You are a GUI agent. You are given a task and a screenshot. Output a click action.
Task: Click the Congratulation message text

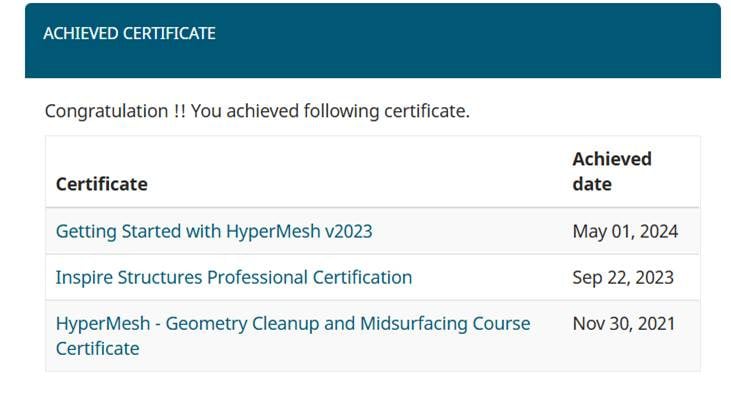point(257,111)
